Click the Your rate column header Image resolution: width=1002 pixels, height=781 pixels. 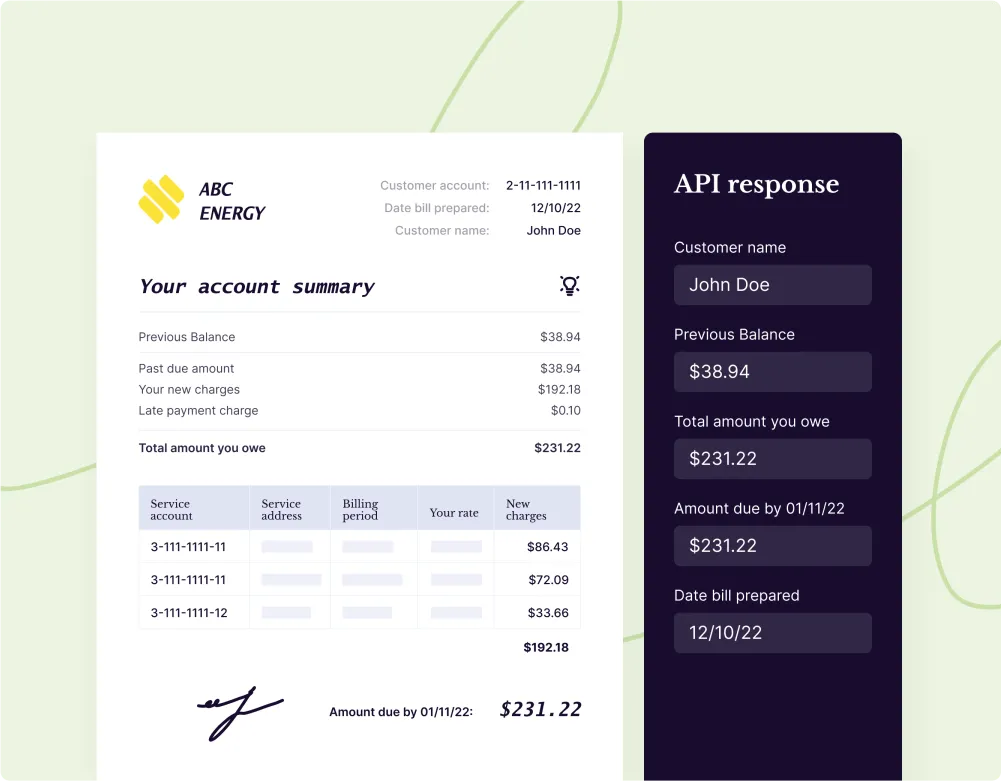coord(454,513)
